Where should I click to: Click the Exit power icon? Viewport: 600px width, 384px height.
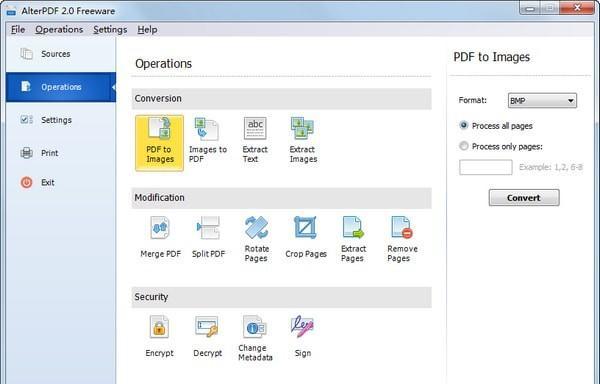[26, 182]
